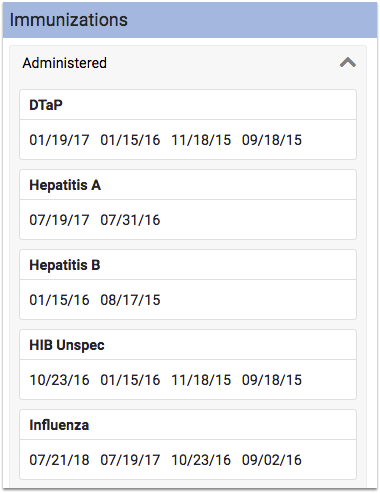This screenshot has height=493, width=380.
Task: Click Hepatitis A date 07/19/17
Action: [x=59, y=220]
